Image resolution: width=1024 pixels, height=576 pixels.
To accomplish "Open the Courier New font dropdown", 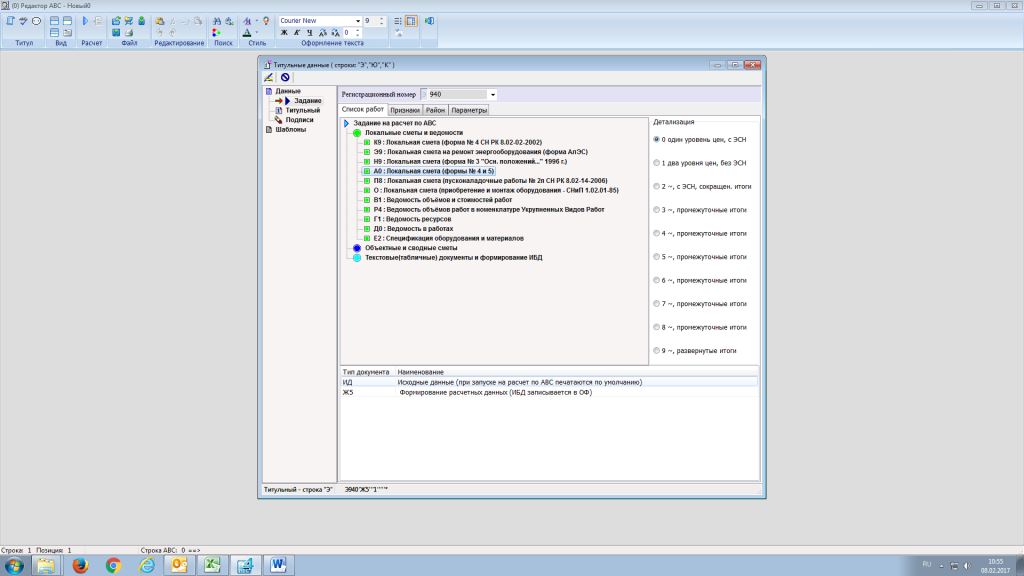I will (x=357, y=21).
